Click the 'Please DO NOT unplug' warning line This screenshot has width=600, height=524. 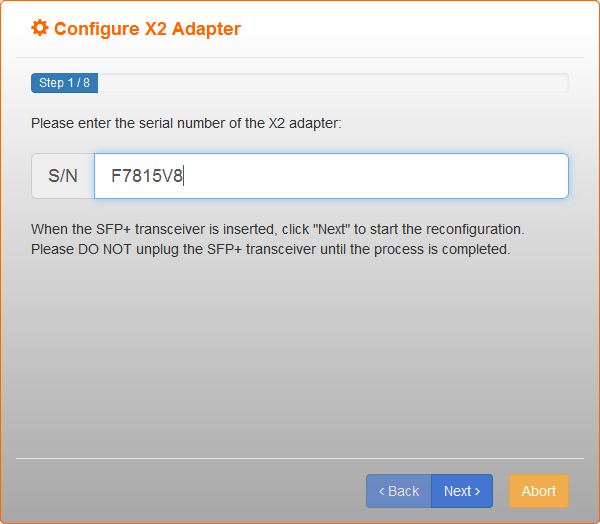click(271, 249)
